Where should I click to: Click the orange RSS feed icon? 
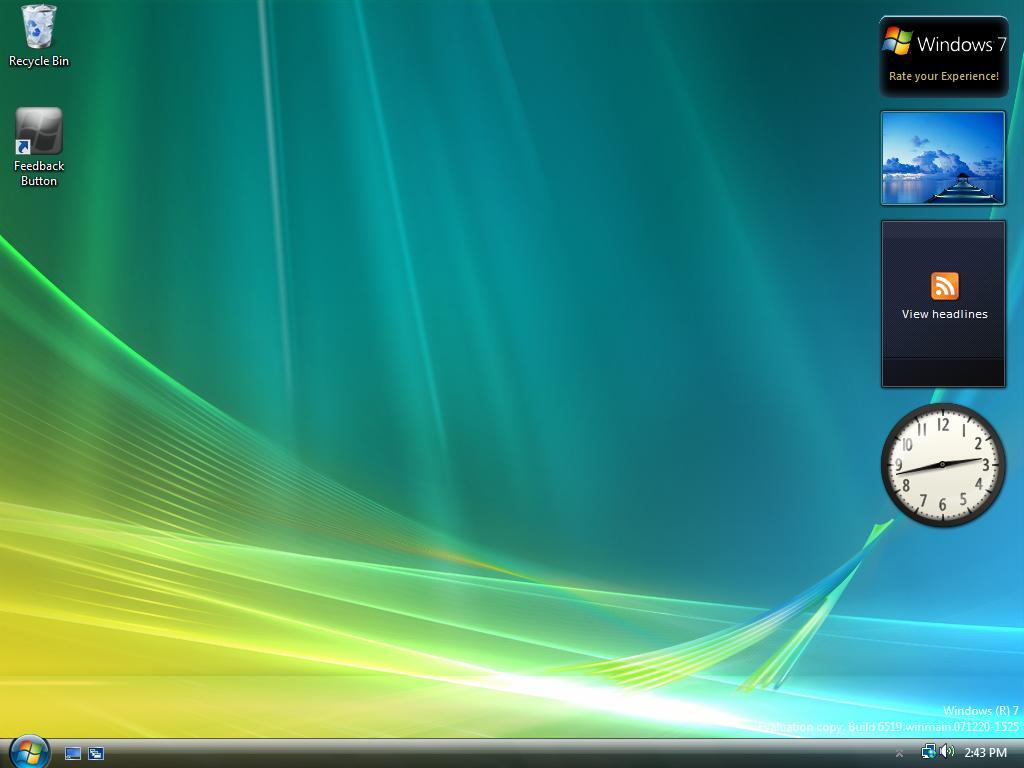coord(944,286)
